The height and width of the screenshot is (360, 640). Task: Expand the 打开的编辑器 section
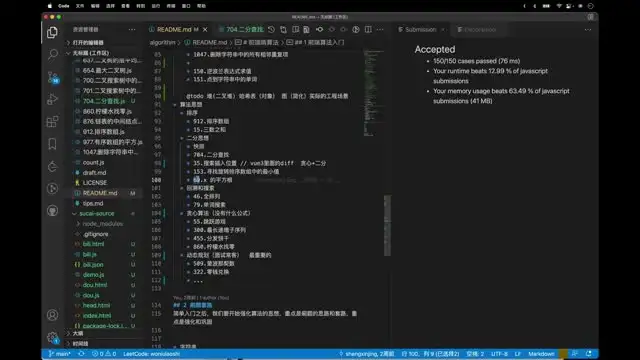(x=88, y=42)
